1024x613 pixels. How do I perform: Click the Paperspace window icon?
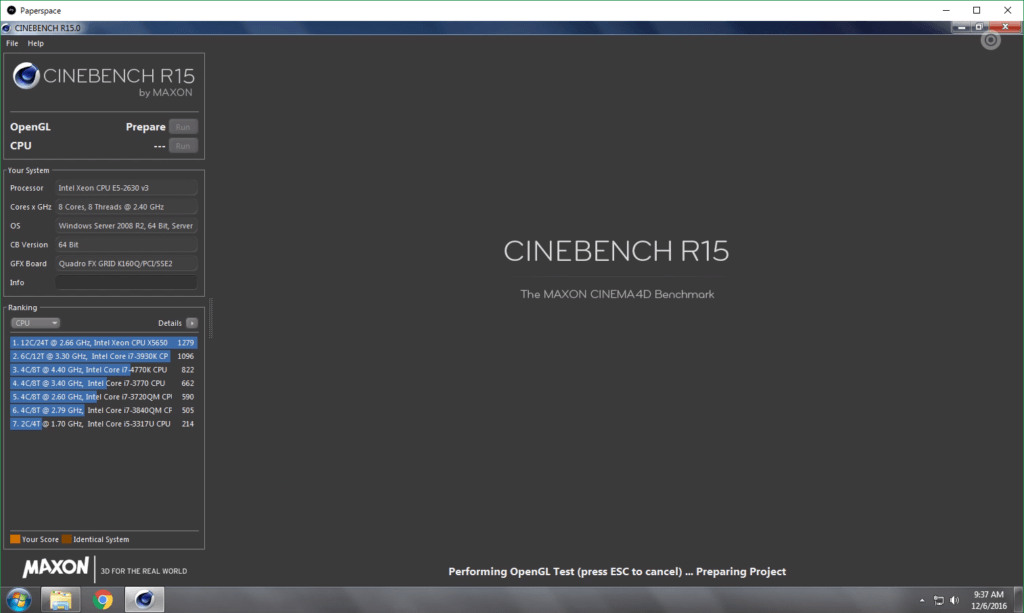coord(11,10)
